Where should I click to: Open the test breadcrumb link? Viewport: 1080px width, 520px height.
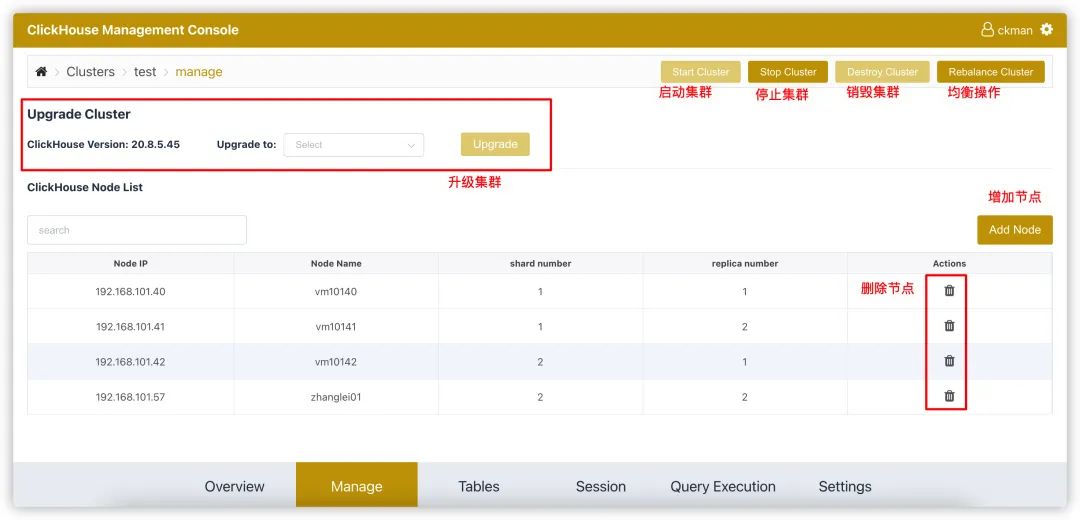click(x=145, y=72)
